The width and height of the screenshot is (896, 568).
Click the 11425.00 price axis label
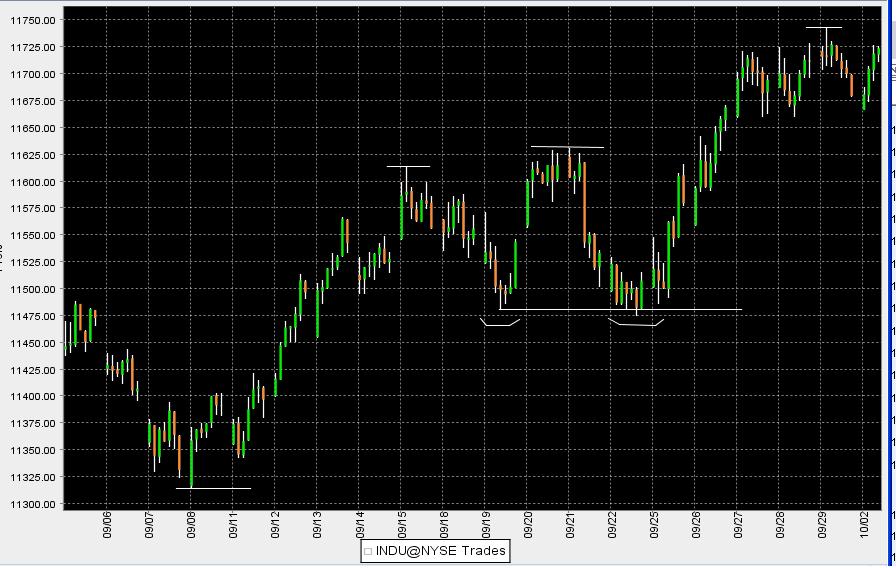(x=33, y=370)
